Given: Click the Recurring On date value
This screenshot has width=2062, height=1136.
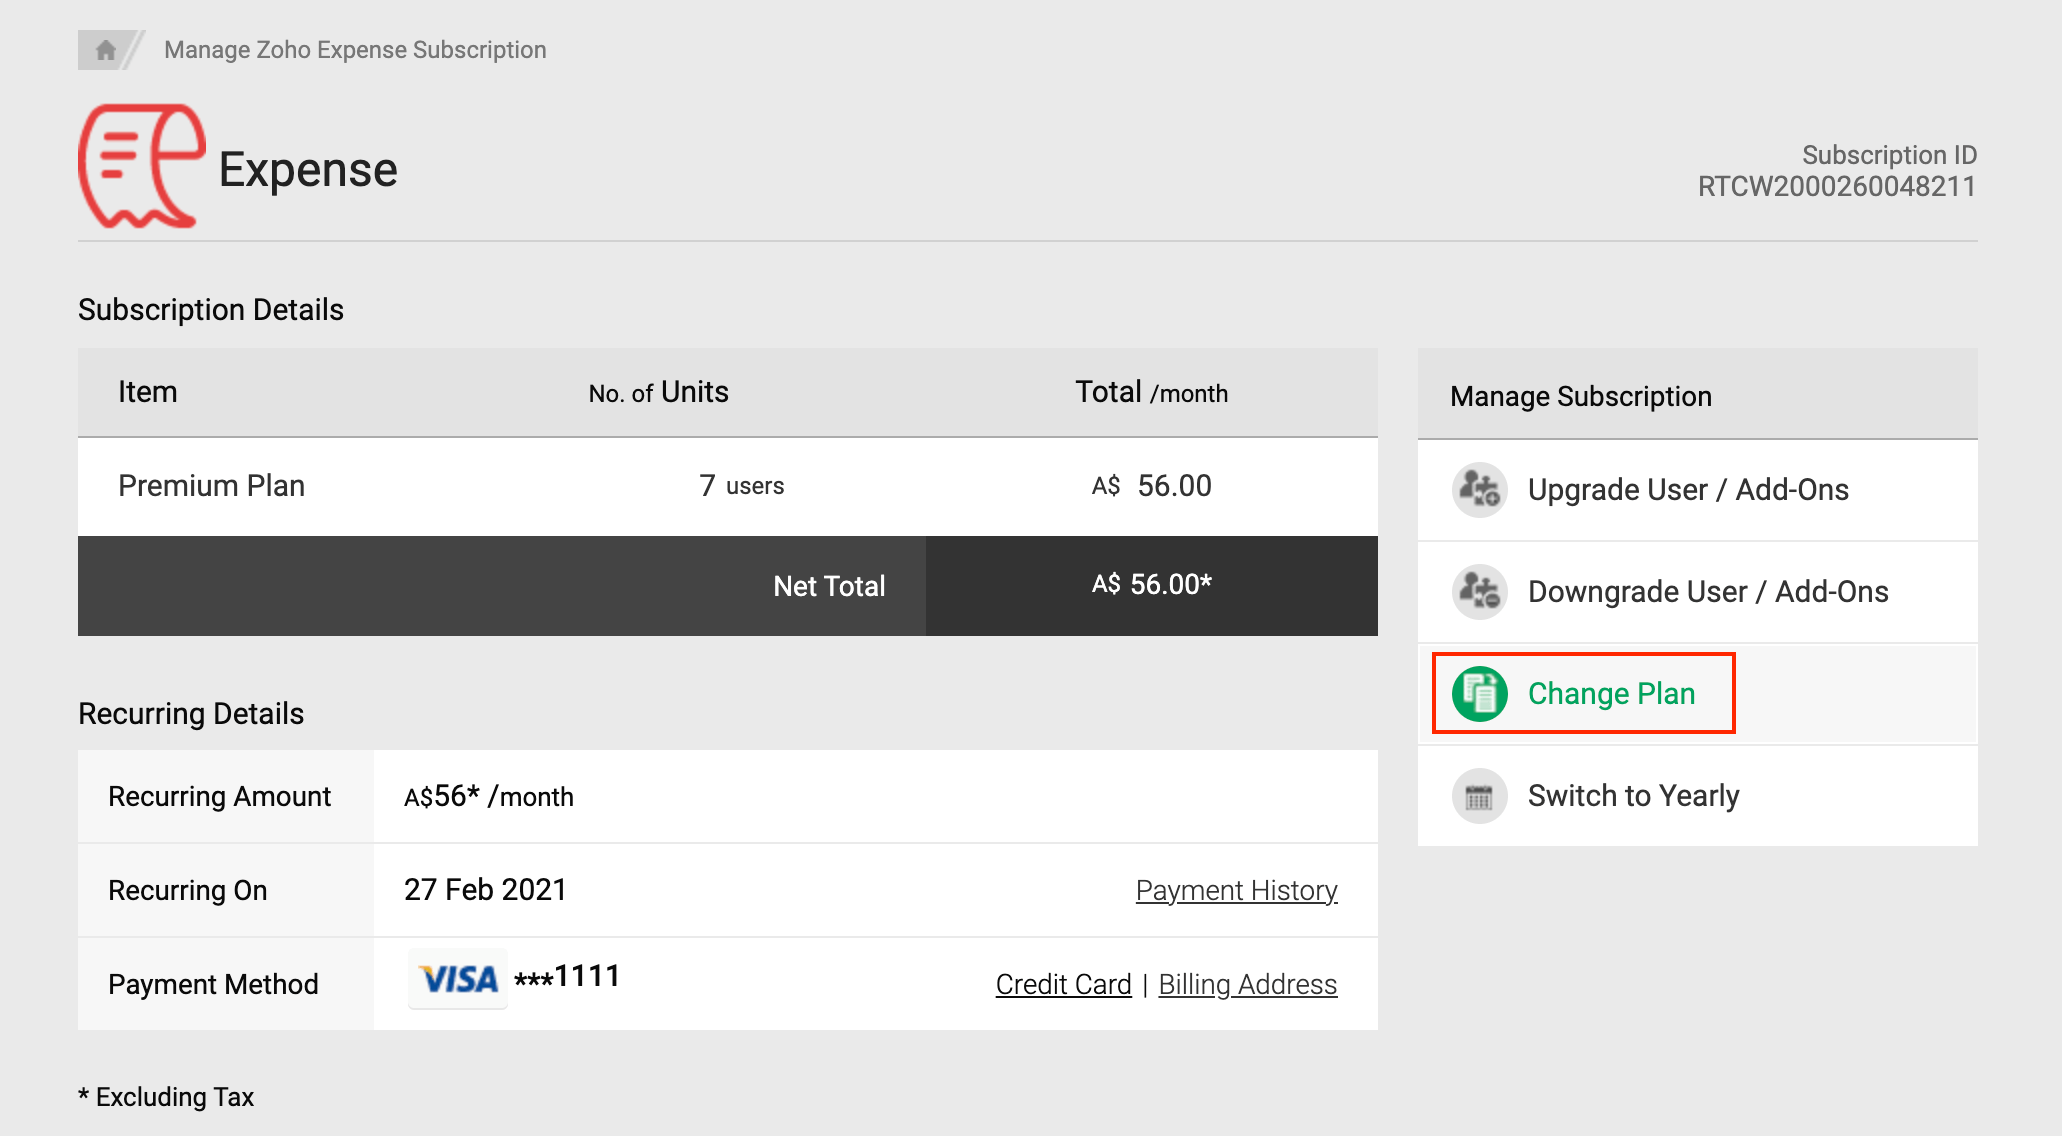Looking at the screenshot, I should [x=485, y=890].
